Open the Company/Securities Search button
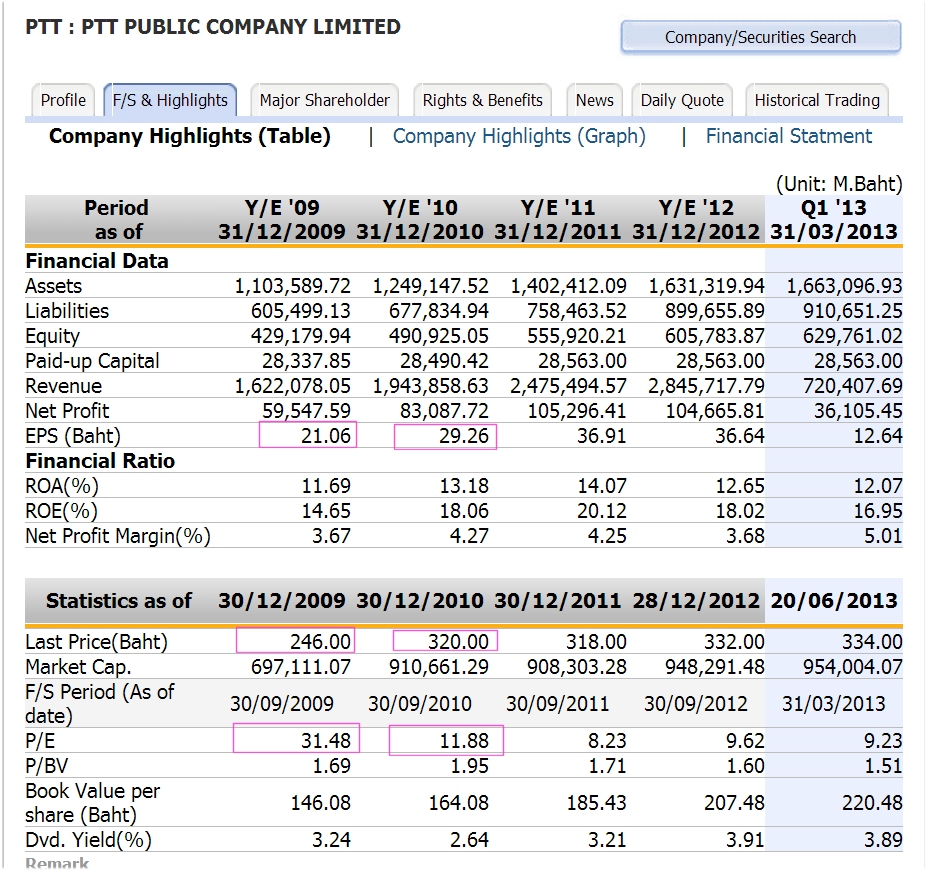This screenshot has width=926, height=870. (761, 37)
